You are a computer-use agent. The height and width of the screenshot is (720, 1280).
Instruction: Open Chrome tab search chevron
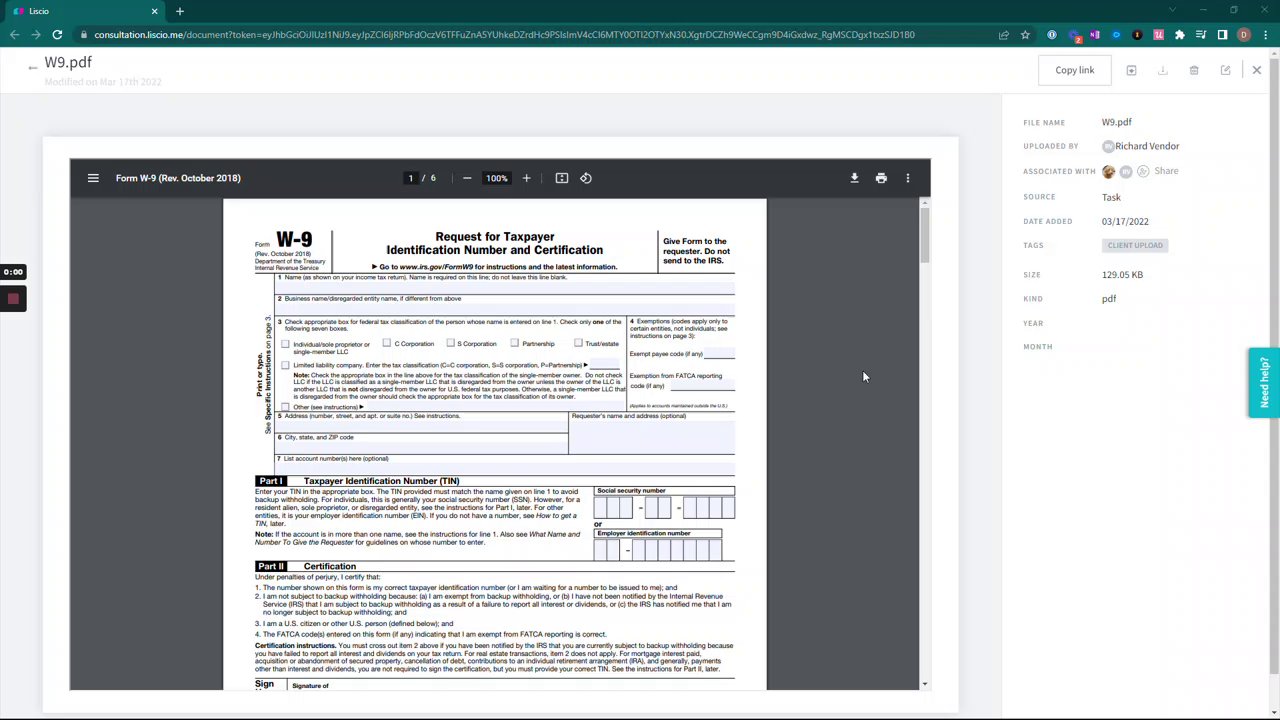(x=1174, y=11)
